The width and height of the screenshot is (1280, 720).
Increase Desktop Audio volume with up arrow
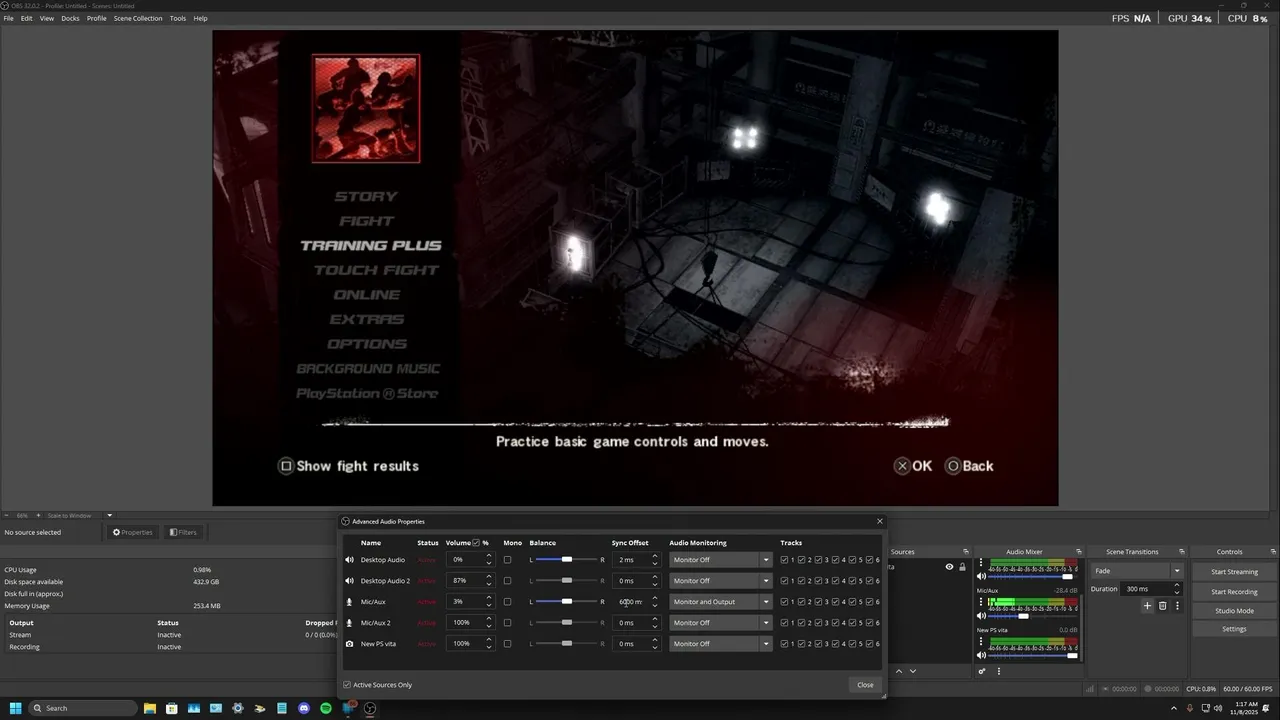coord(488,557)
